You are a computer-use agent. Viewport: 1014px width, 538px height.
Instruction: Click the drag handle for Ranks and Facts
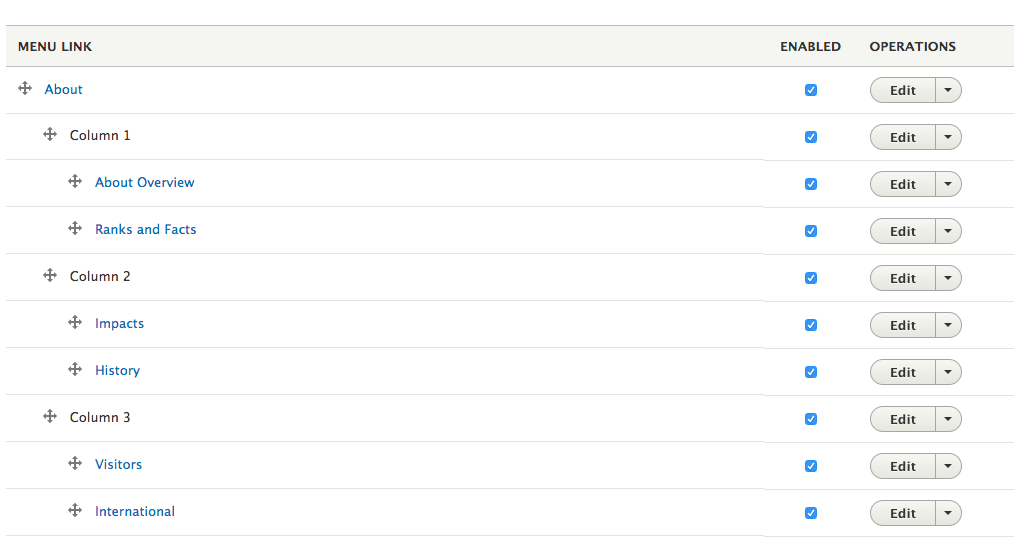click(75, 229)
